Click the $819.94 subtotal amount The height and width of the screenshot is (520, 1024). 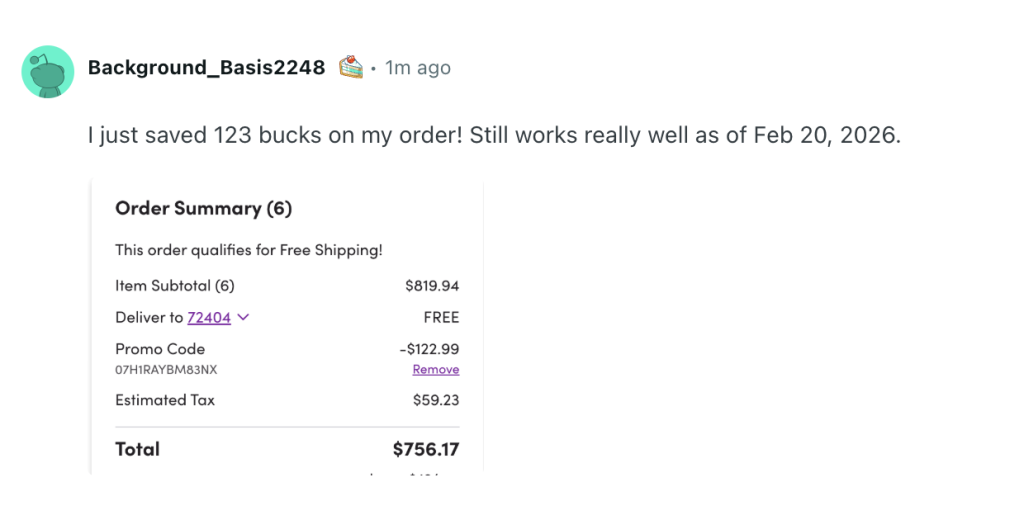[x=432, y=286]
